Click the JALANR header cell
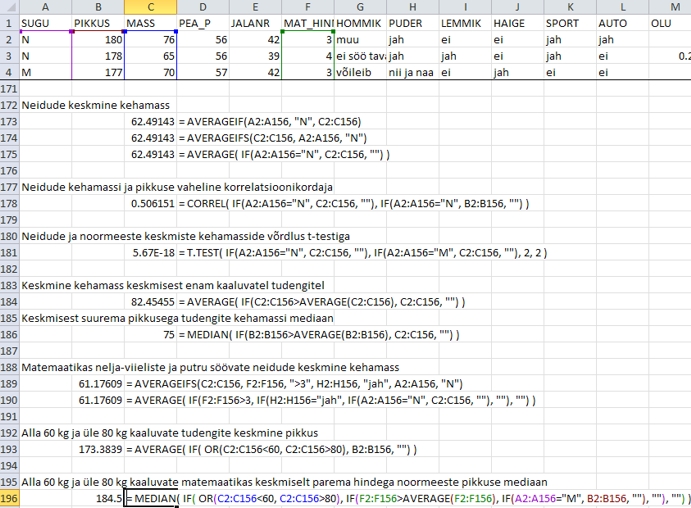Viewport: 691px width, 508px height. coord(255,23)
